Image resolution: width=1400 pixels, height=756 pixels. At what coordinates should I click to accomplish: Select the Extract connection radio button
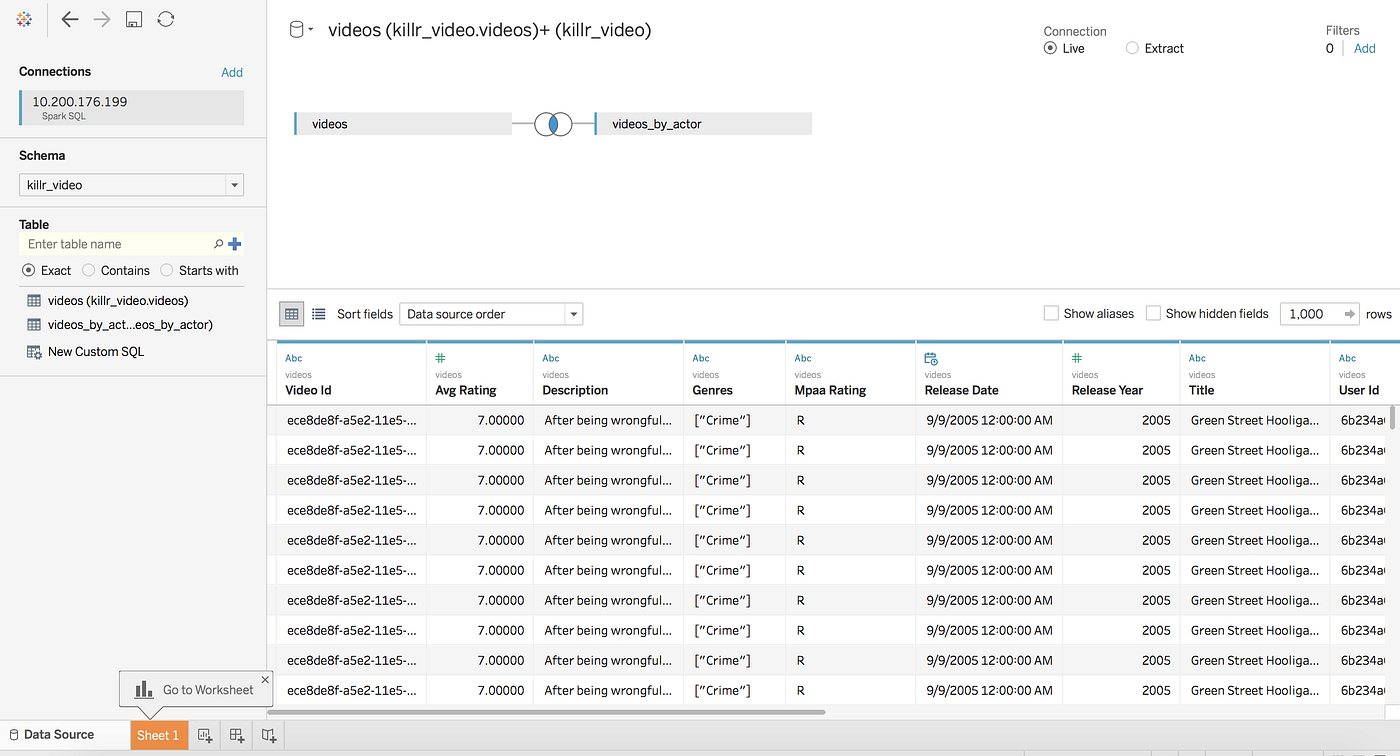1131,48
